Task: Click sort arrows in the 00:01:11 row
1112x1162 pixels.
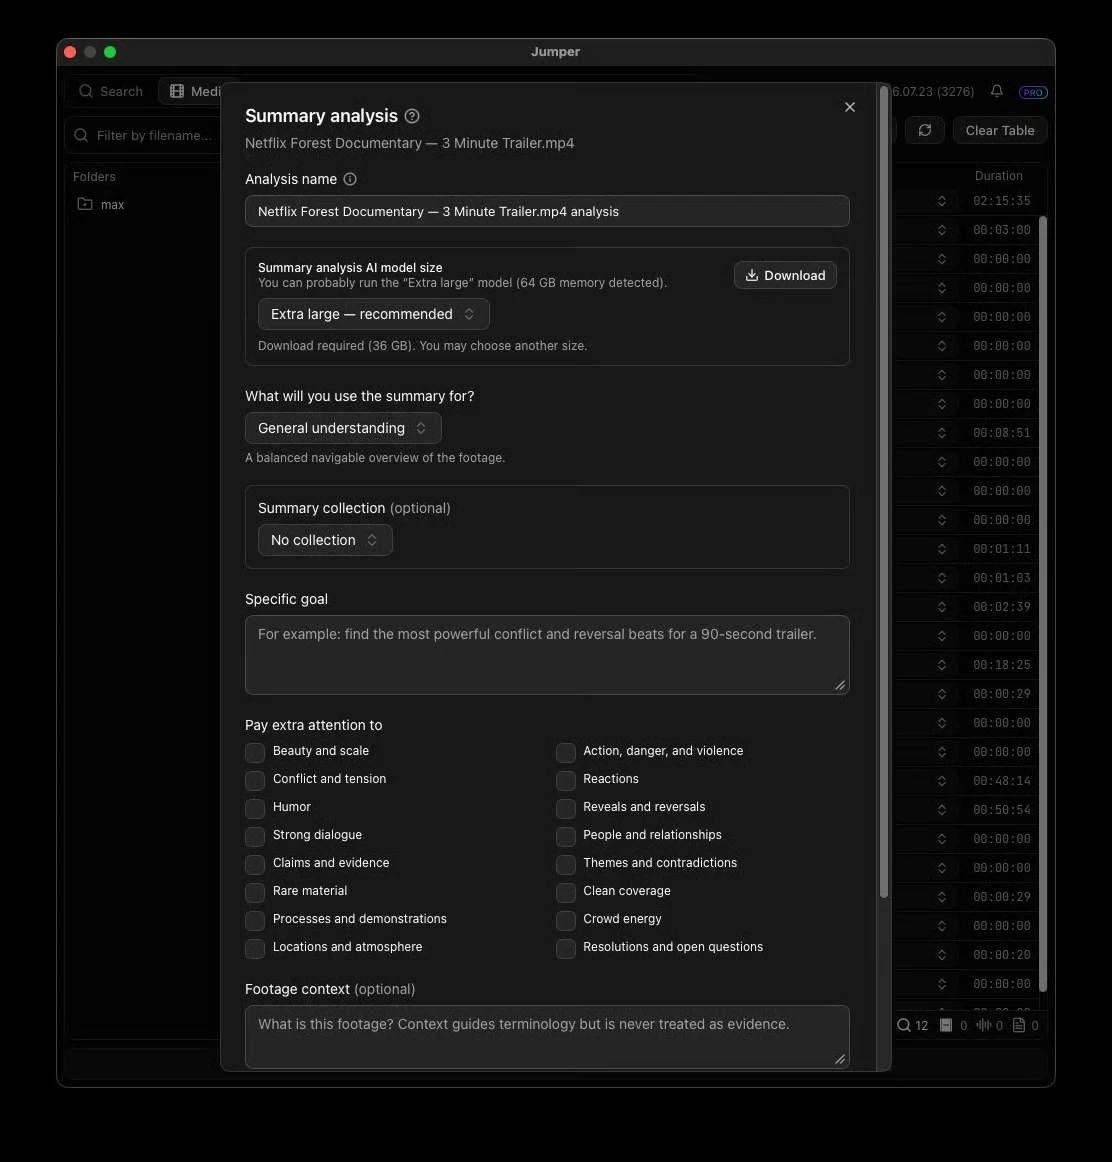Action: point(942,549)
